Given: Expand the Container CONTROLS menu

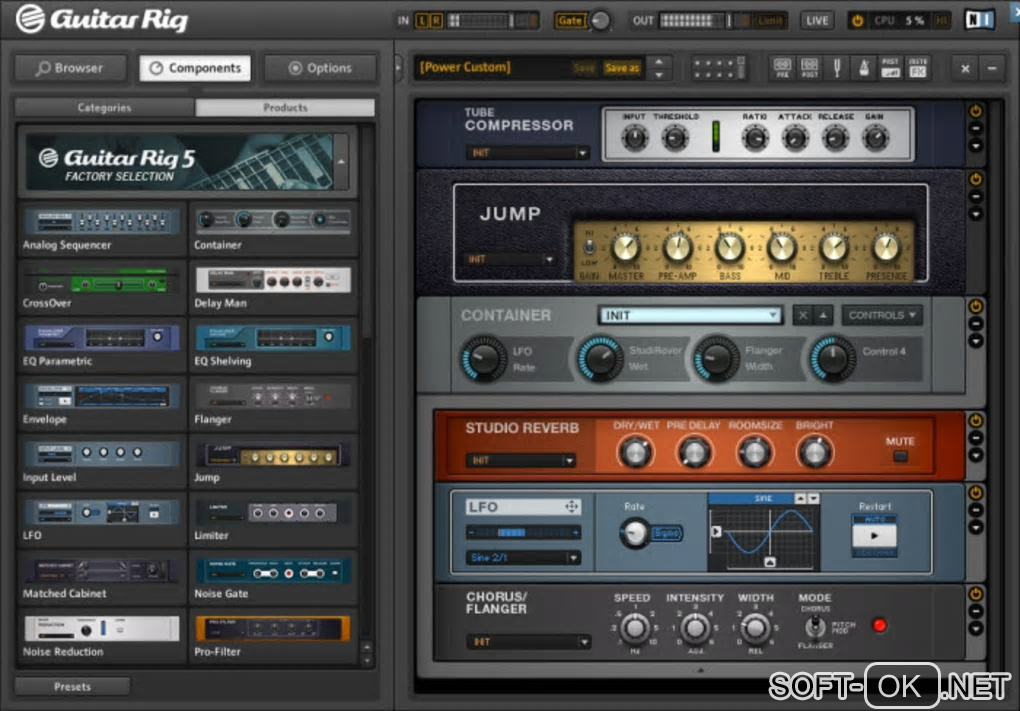Looking at the screenshot, I should pyautogui.click(x=882, y=315).
